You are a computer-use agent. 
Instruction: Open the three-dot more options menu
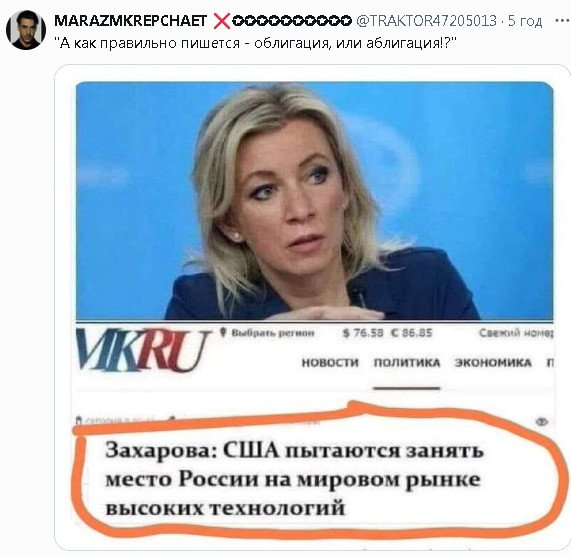(x=563, y=21)
